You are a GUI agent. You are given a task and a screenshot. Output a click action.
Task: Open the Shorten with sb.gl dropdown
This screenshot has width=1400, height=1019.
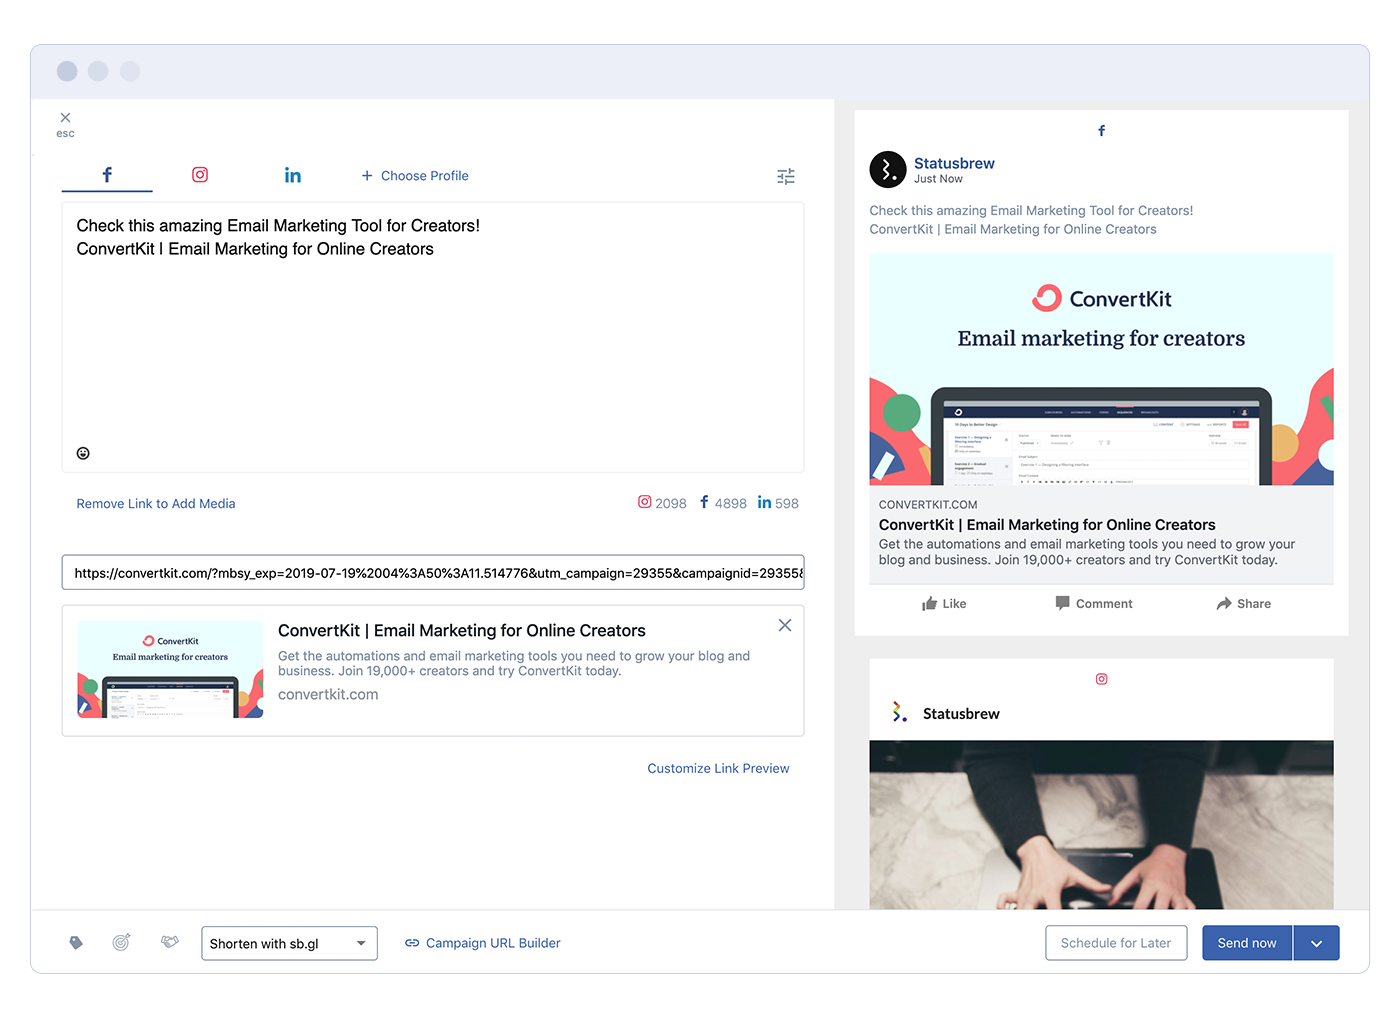click(289, 943)
